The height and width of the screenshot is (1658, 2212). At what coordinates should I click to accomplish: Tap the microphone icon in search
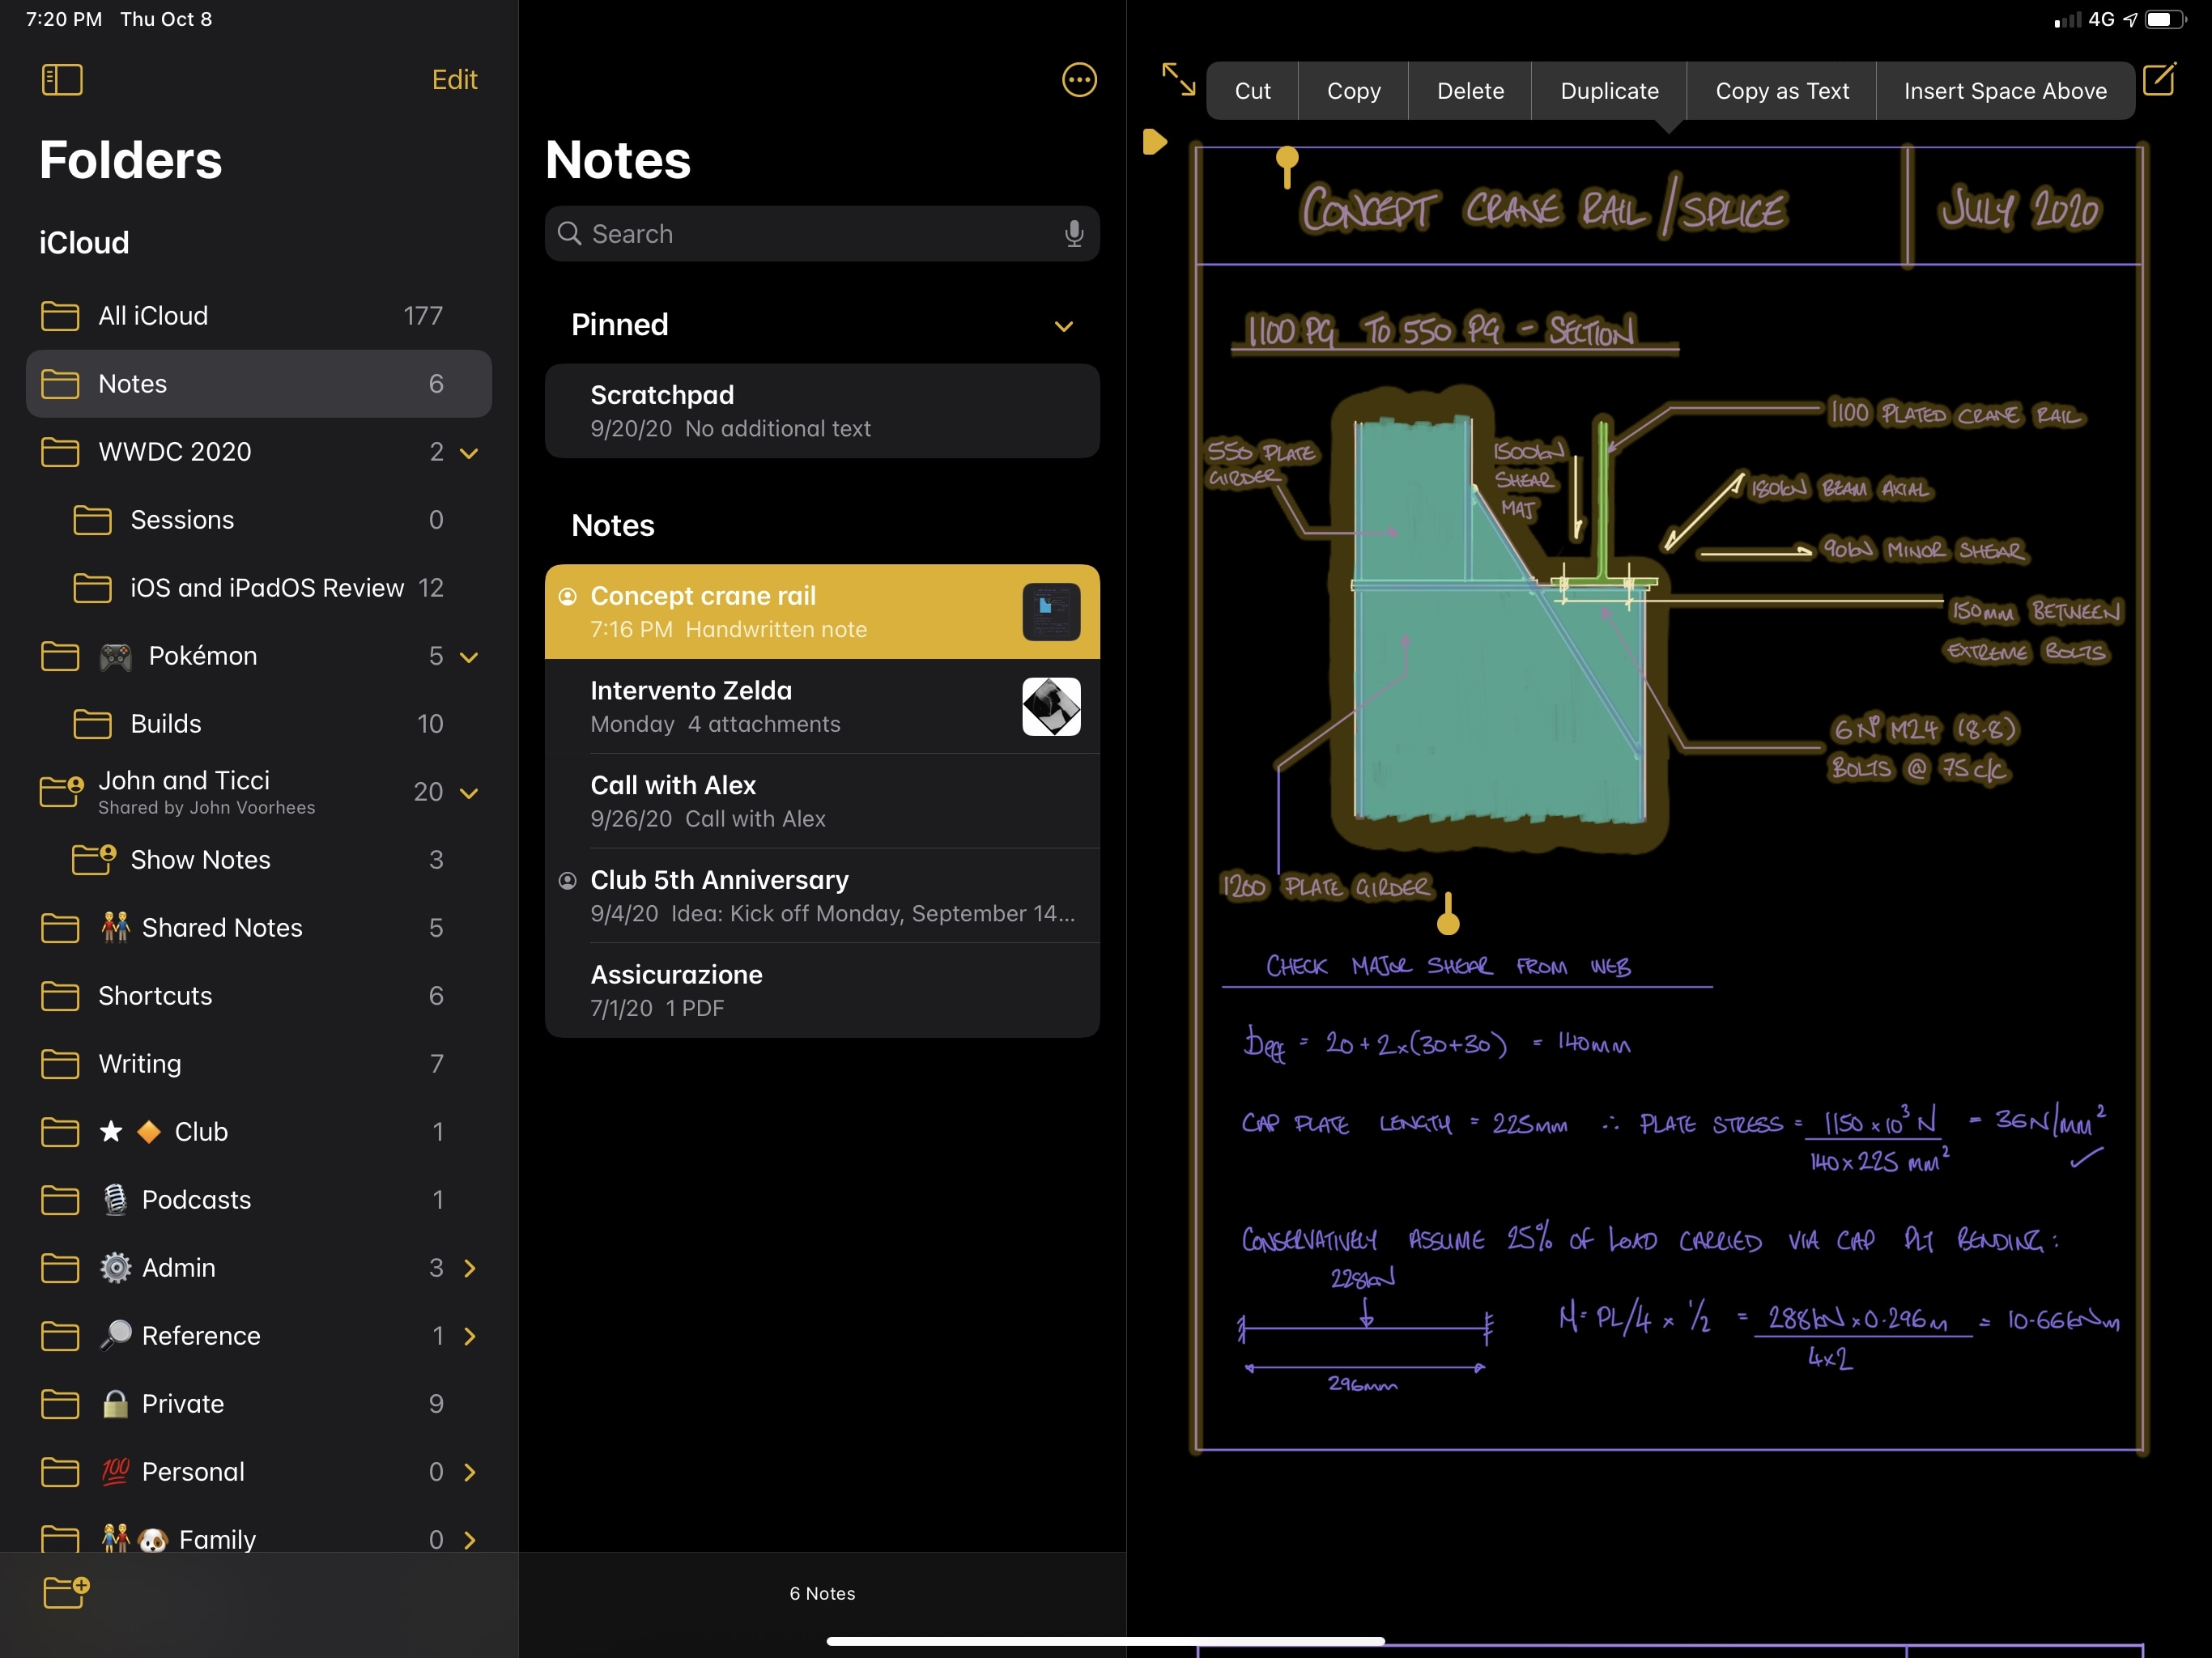1073,234
